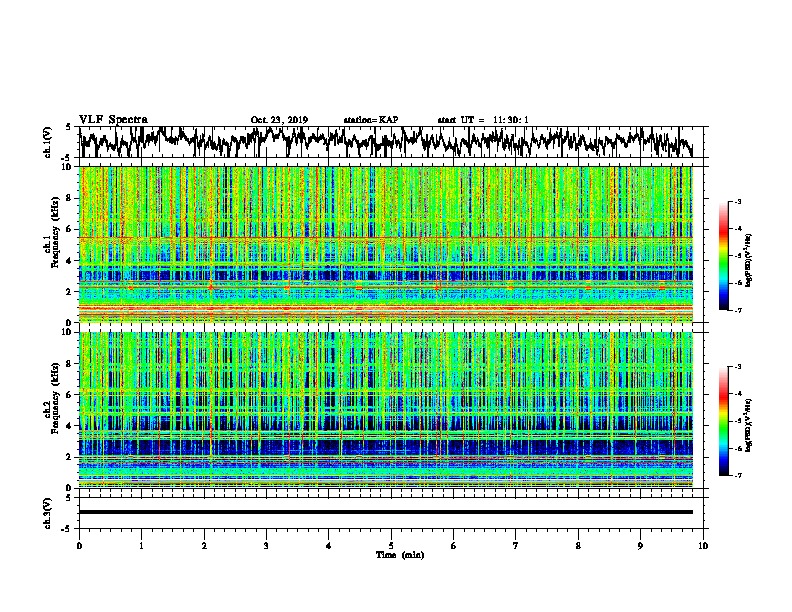Click the ch.2 spectrogram panel

pos(386,410)
